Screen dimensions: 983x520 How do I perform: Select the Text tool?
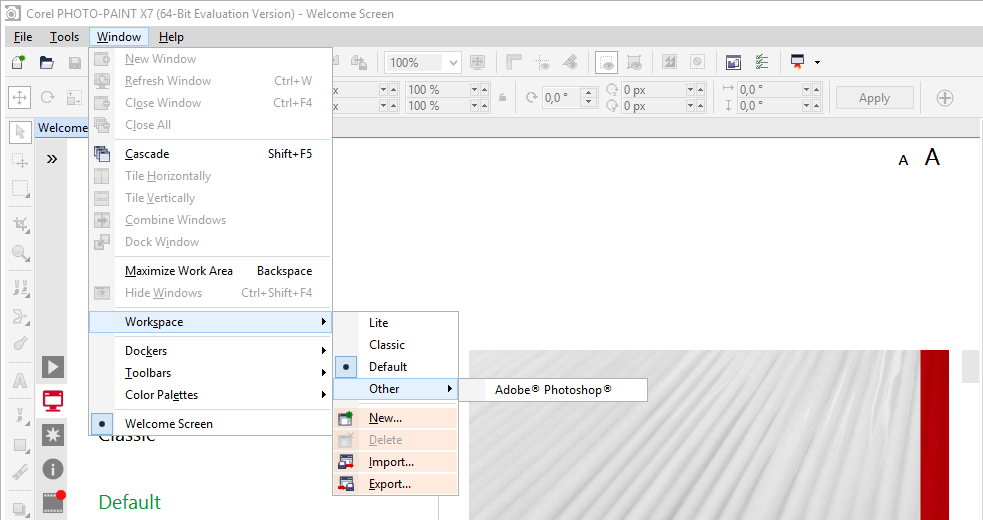click(x=20, y=381)
